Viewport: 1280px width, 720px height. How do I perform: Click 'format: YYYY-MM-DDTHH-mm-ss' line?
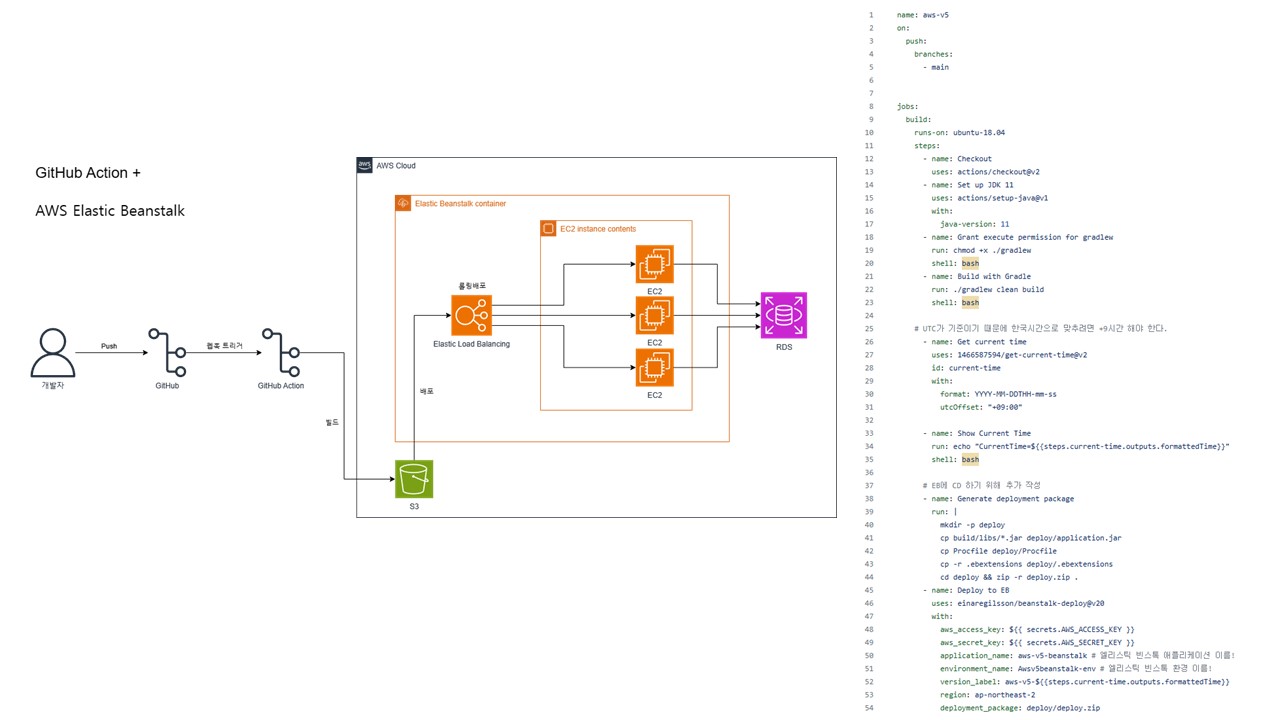[998, 394]
